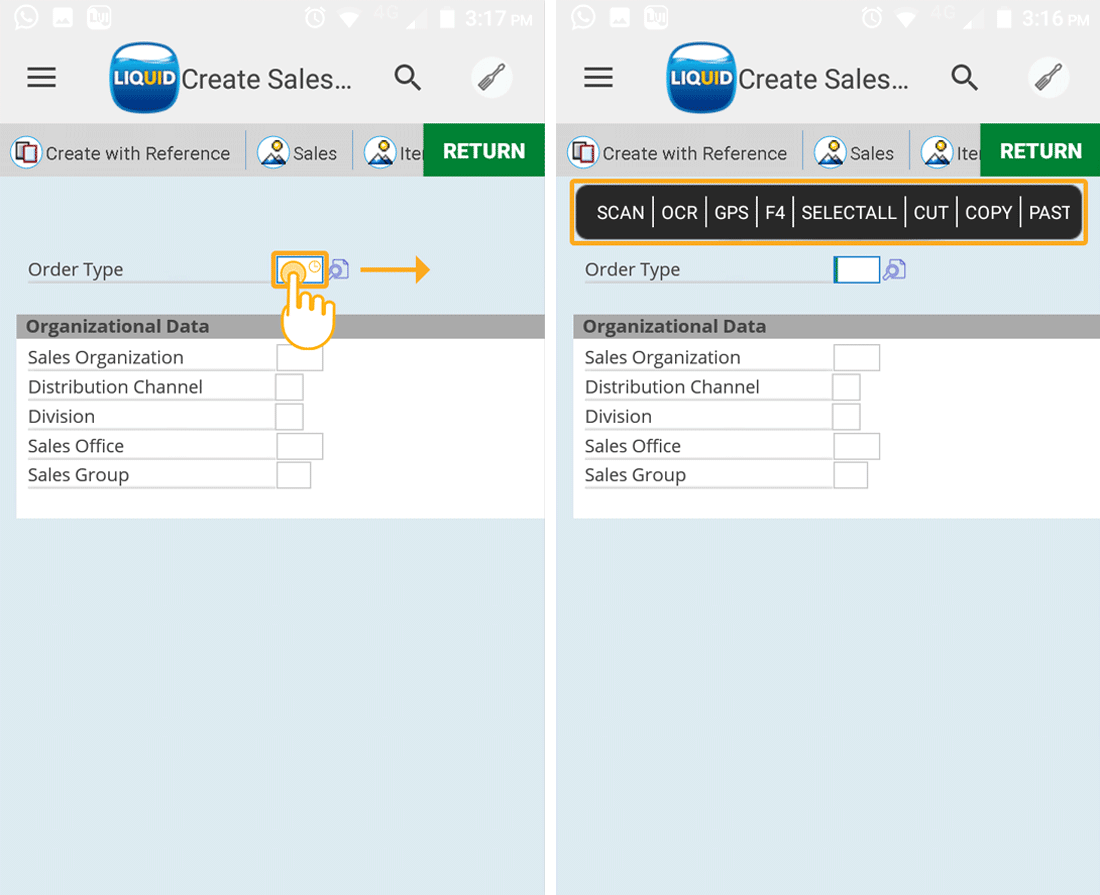Choose OCR from the popup action bar
Viewport: 1100px width, 895px height.
pos(679,212)
